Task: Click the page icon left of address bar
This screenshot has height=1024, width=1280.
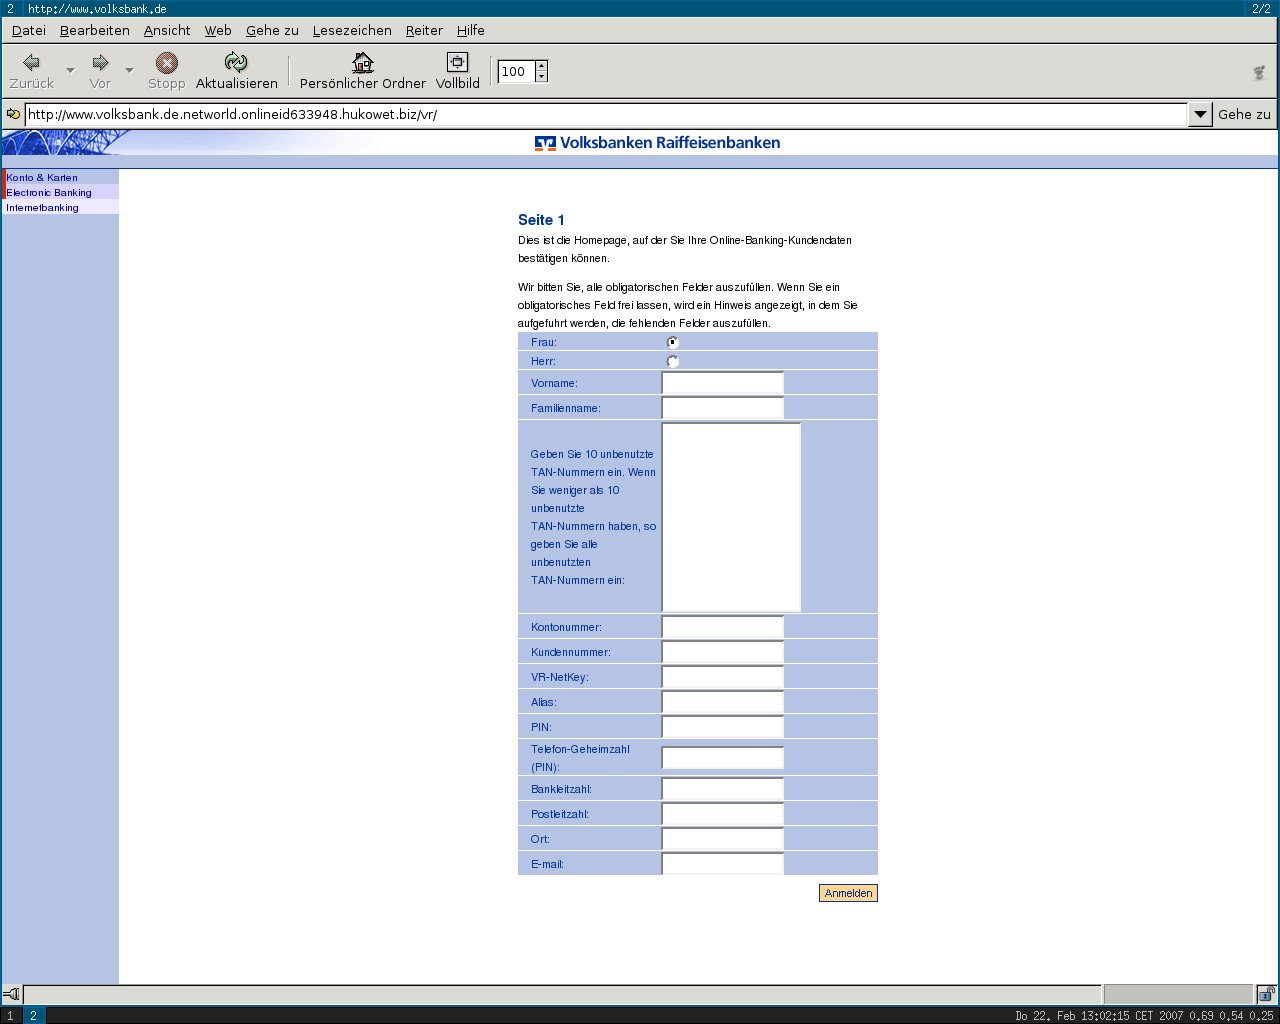Action: [13, 114]
